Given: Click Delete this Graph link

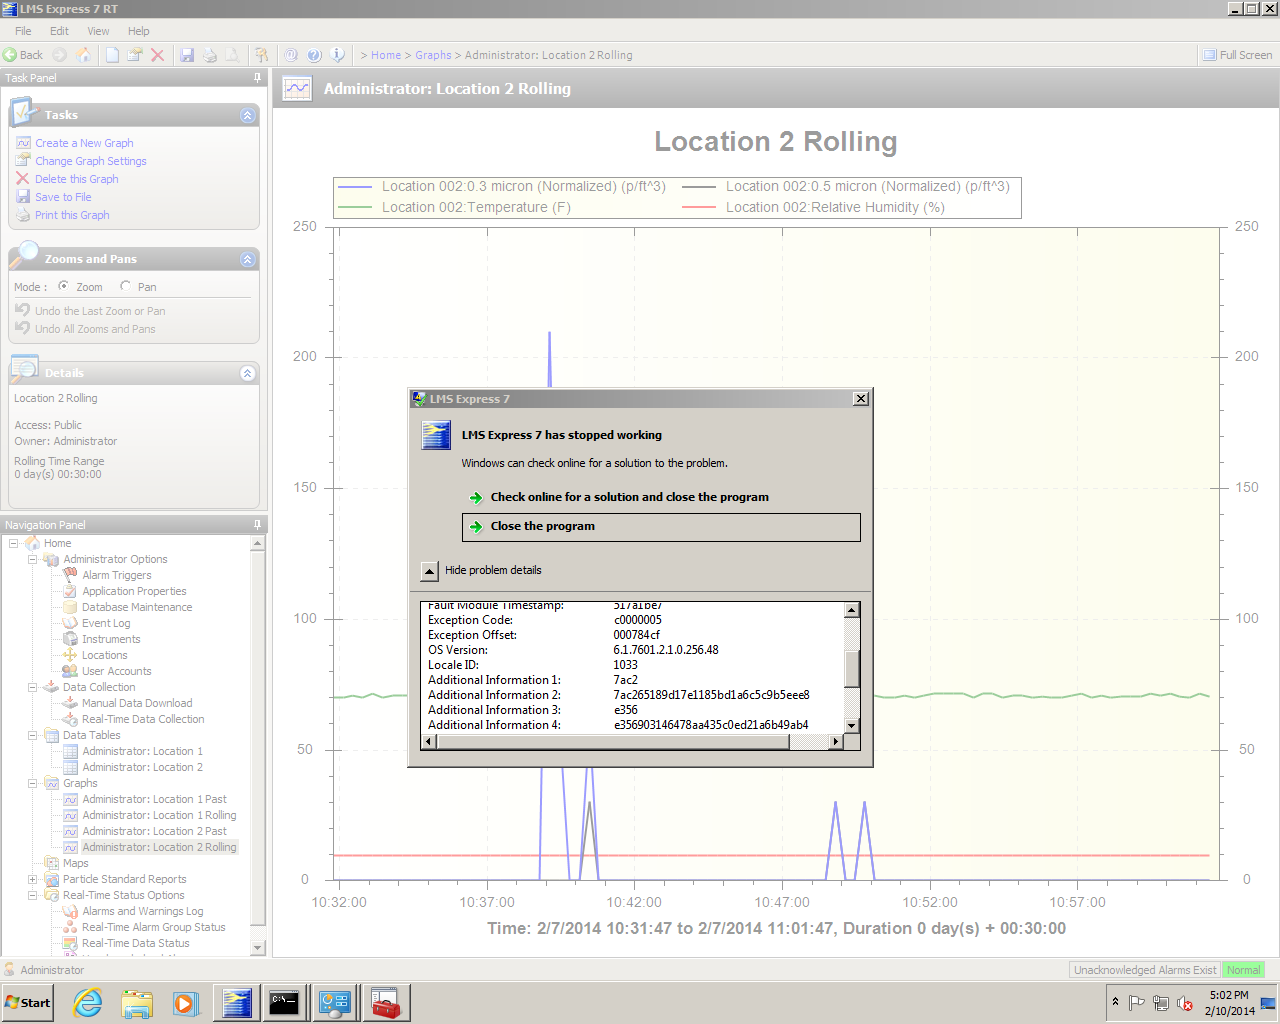Looking at the screenshot, I should (x=76, y=179).
